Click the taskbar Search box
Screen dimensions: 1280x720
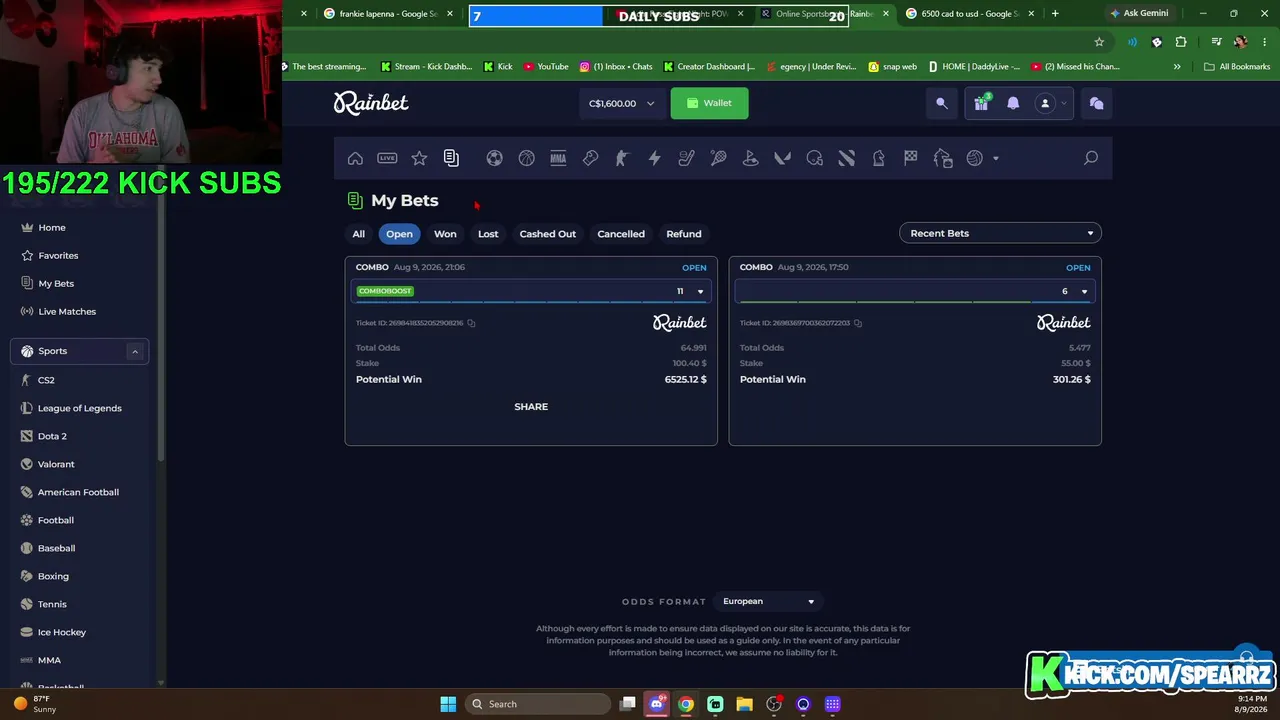click(x=537, y=704)
